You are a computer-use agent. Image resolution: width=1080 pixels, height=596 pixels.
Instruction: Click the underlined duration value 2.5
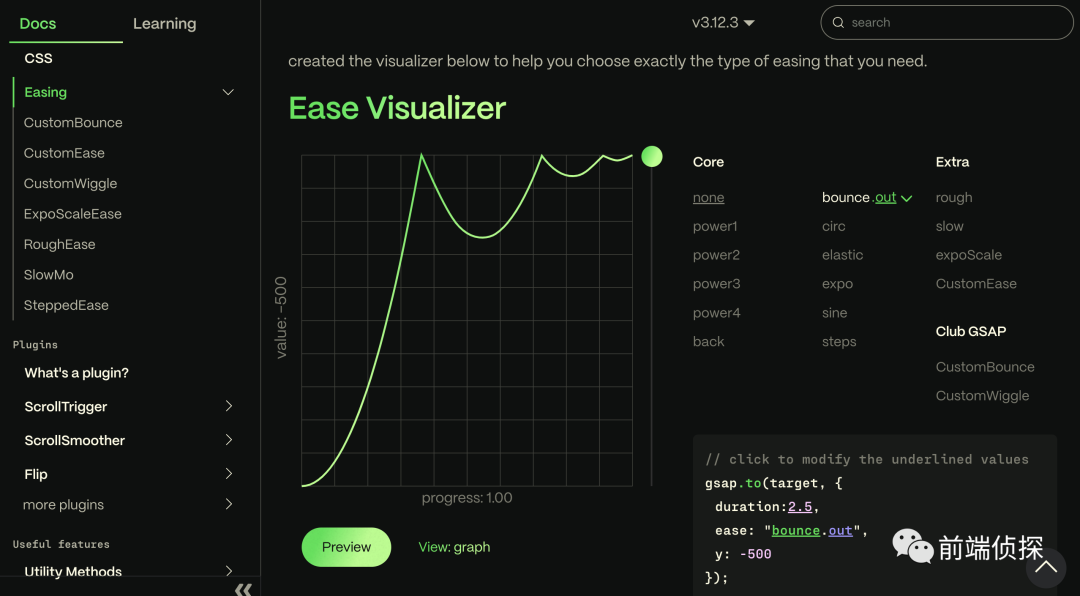tap(800, 507)
